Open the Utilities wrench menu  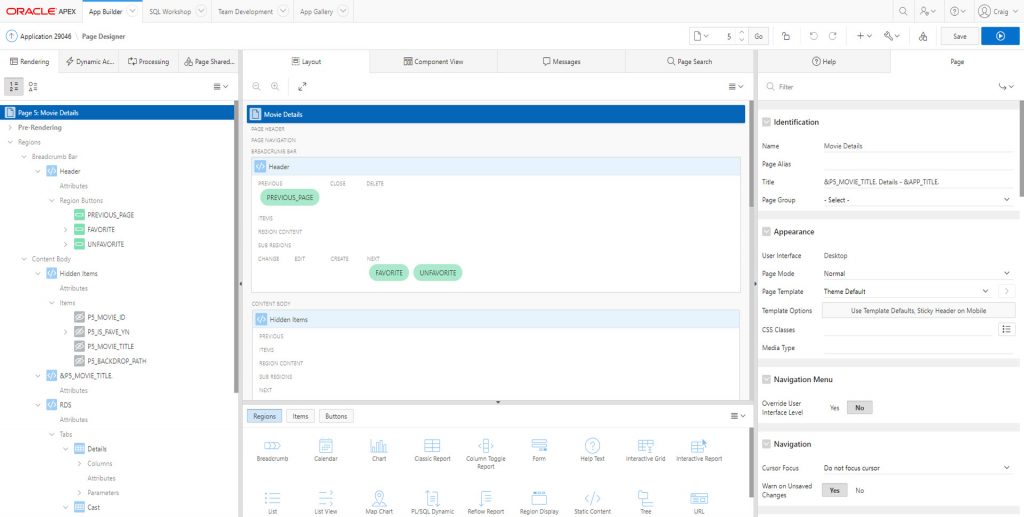(891, 37)
